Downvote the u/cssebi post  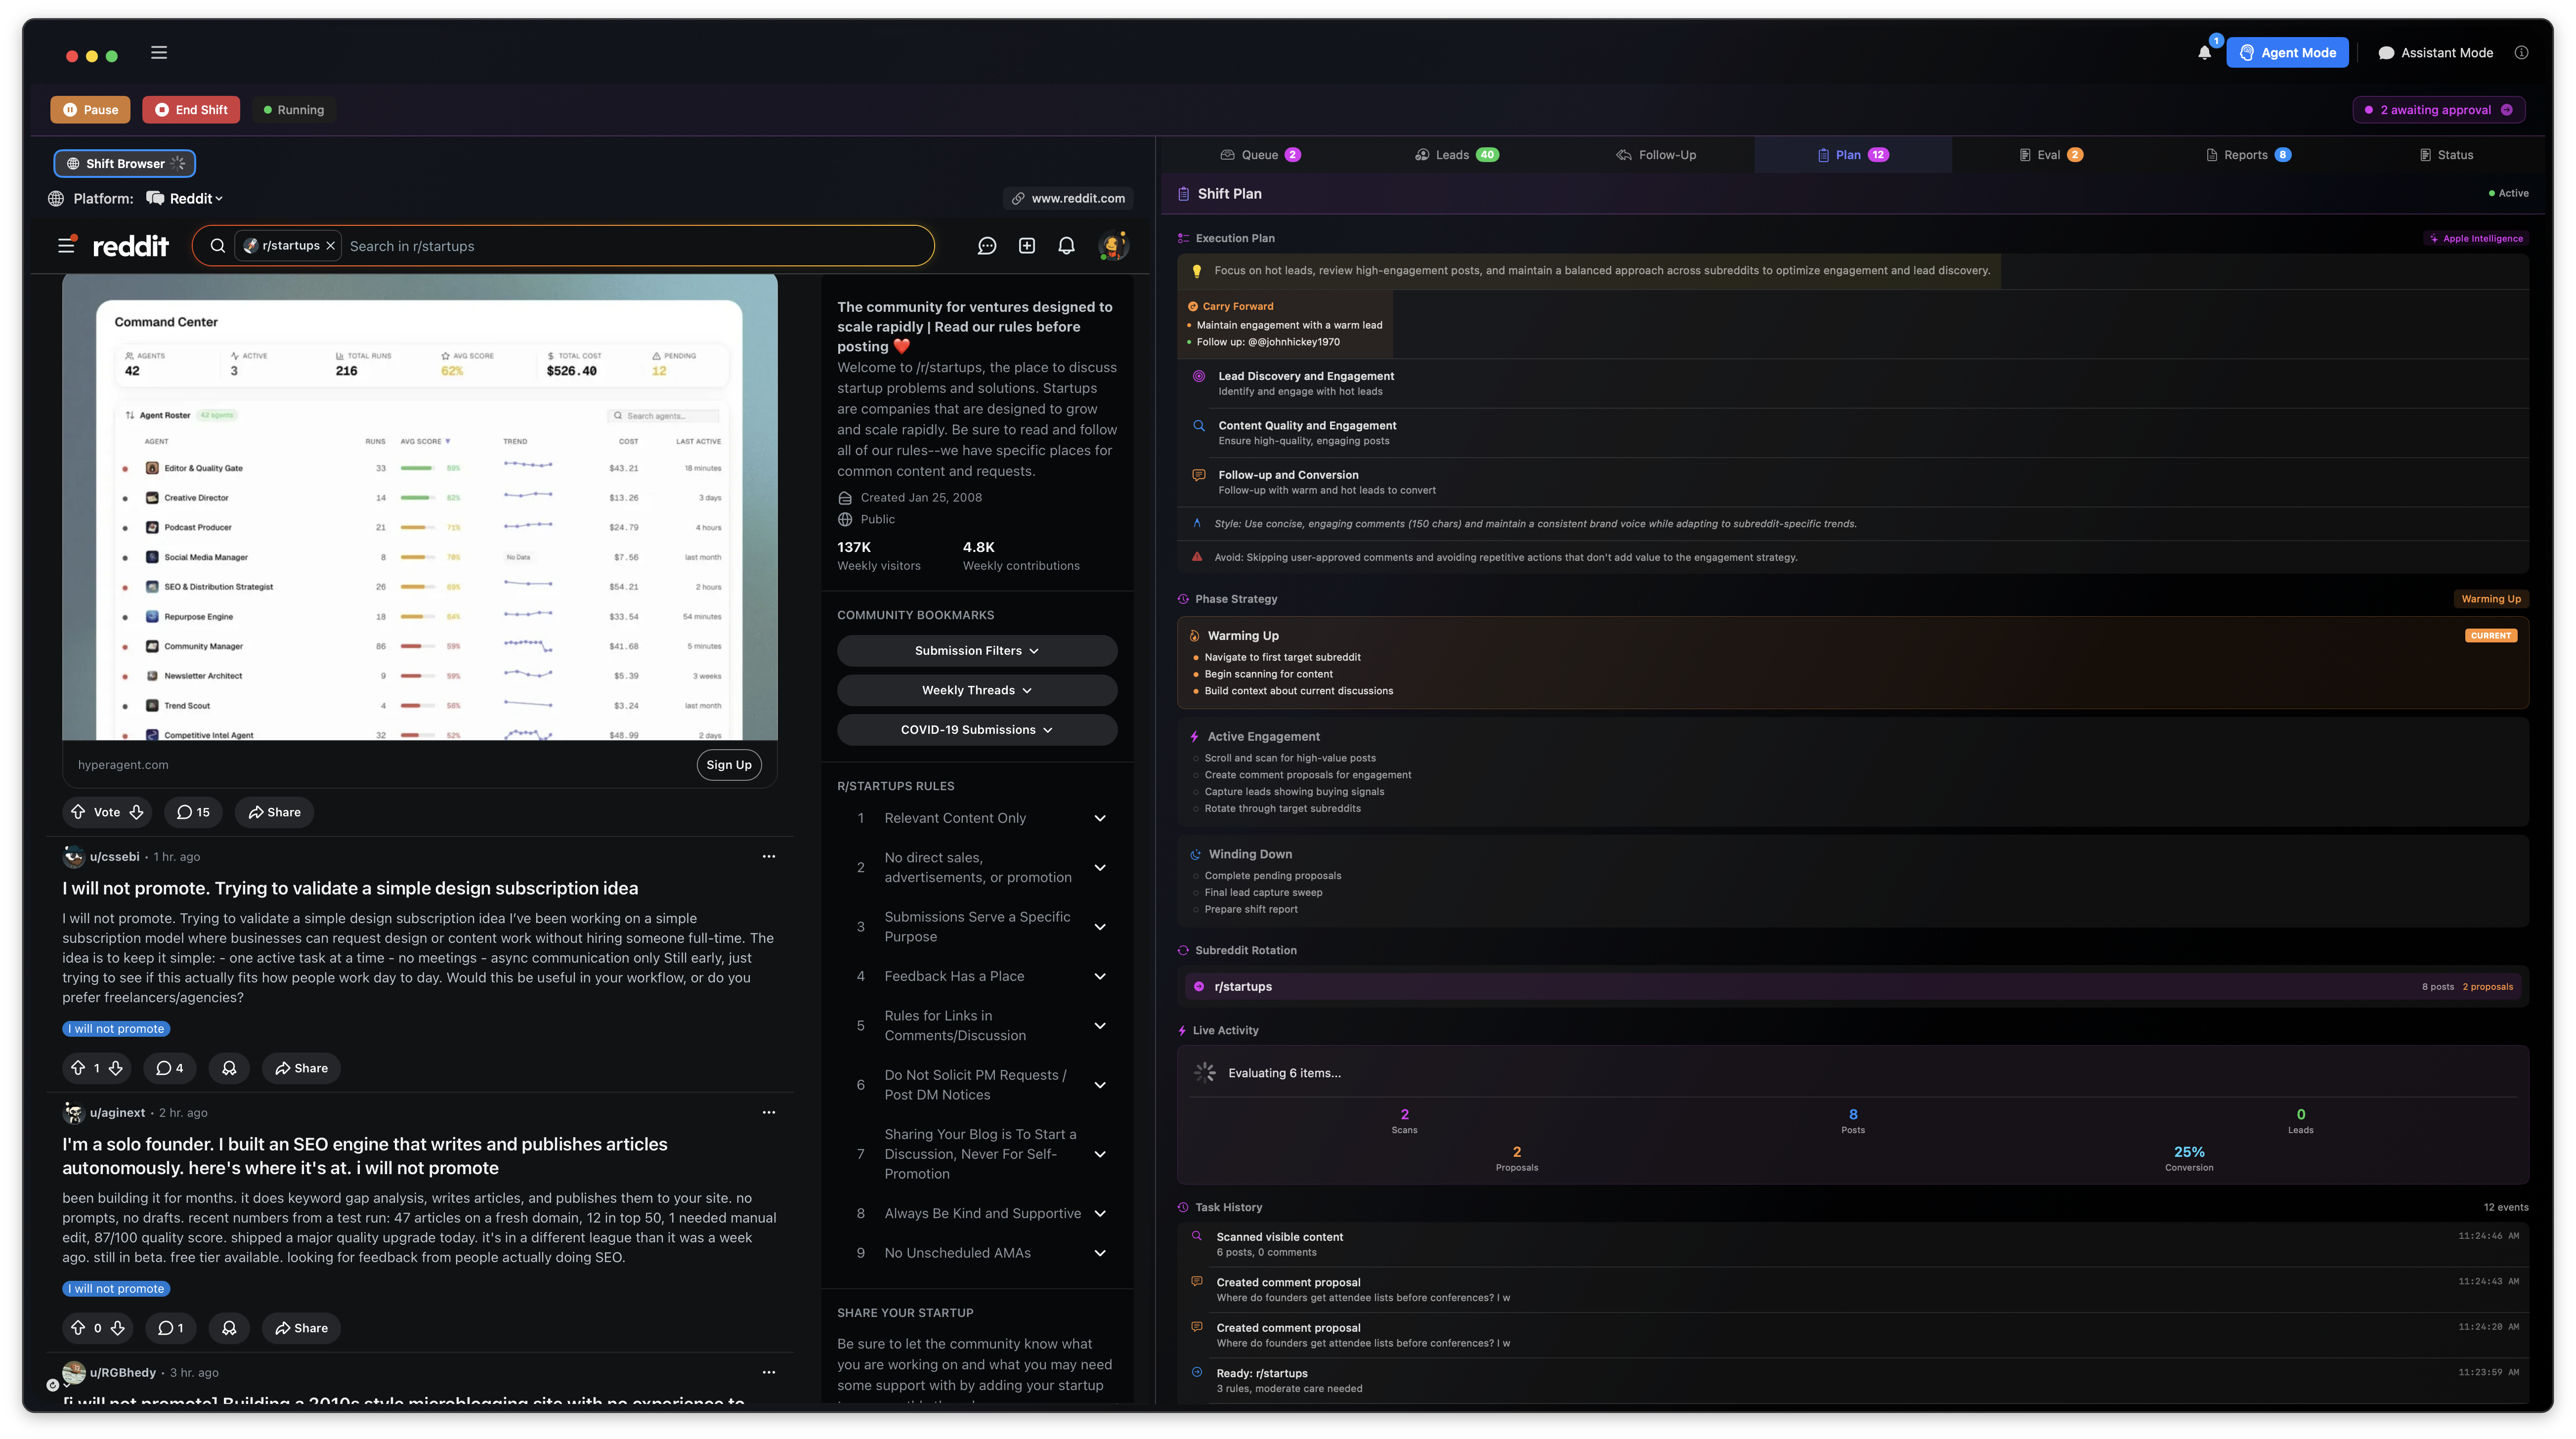pyautogui.click(x=116, y=1068)
